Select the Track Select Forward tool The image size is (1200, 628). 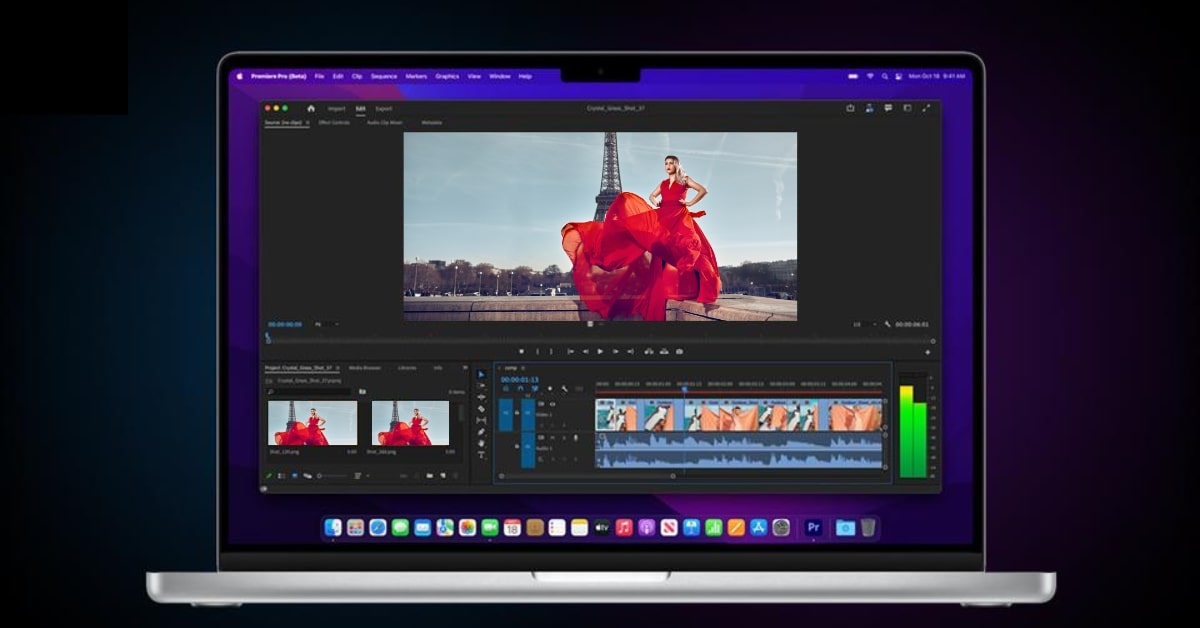click(x=481, y=386)
